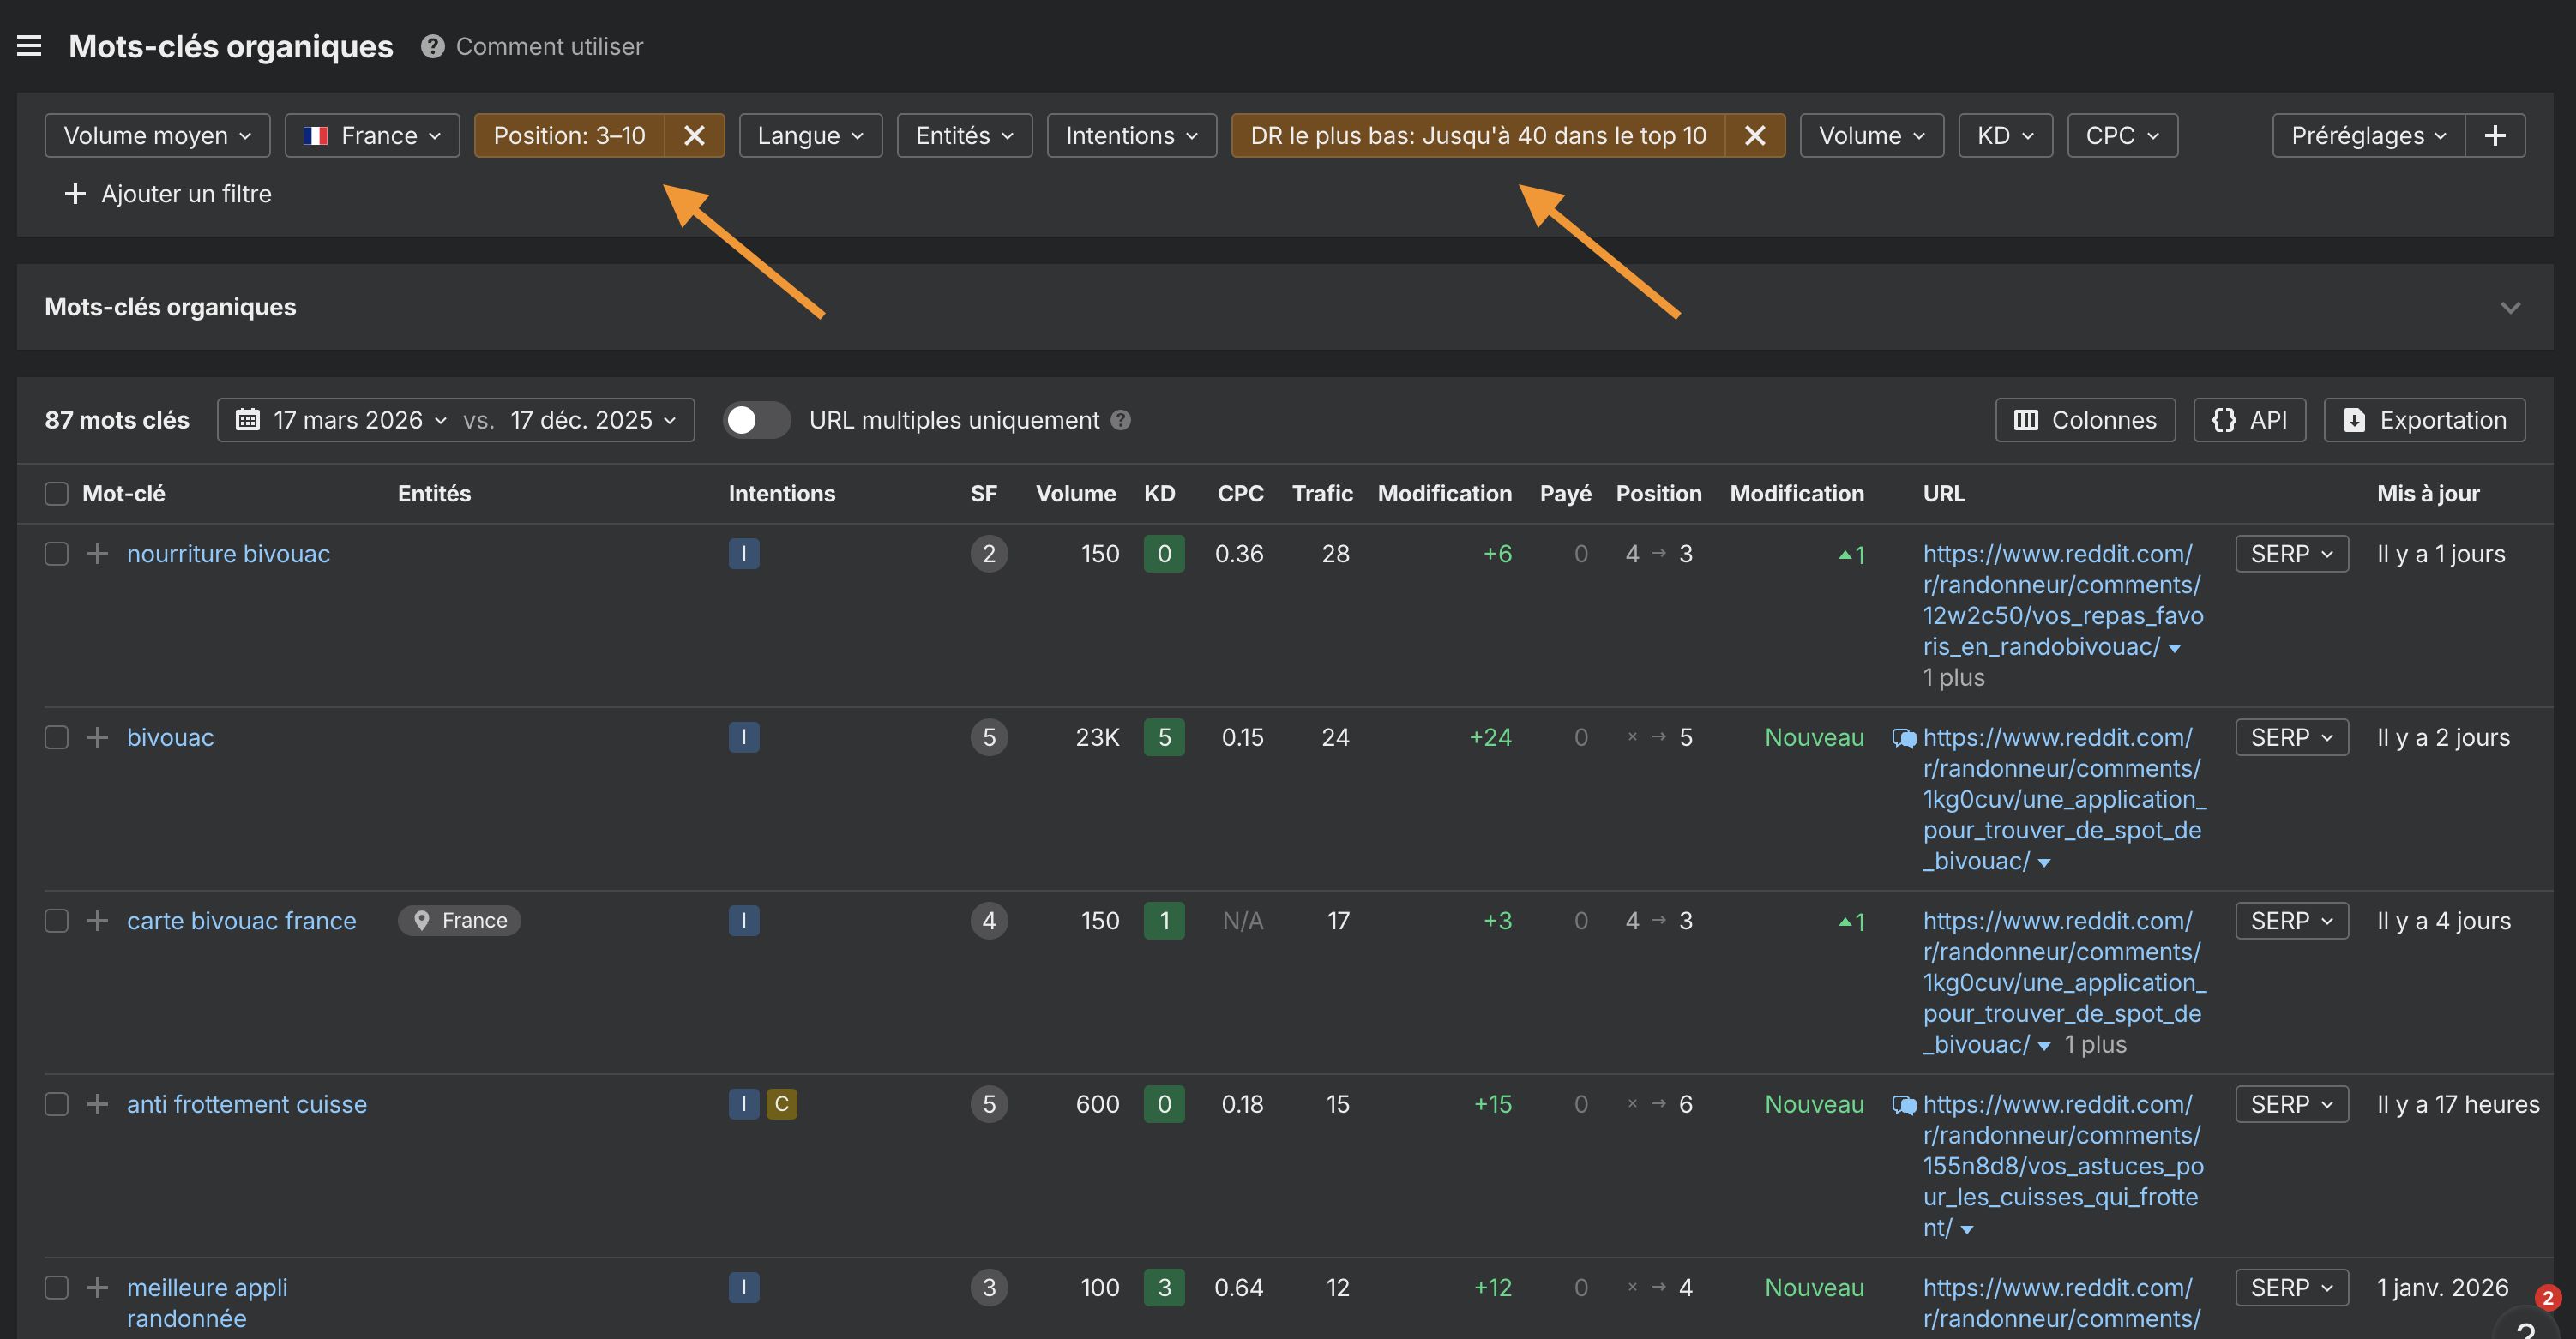Click the 'Comment utiliser' help icon
This screenshot has height=1339, width=2576.
pyautogui.click(x=432, y=46)
